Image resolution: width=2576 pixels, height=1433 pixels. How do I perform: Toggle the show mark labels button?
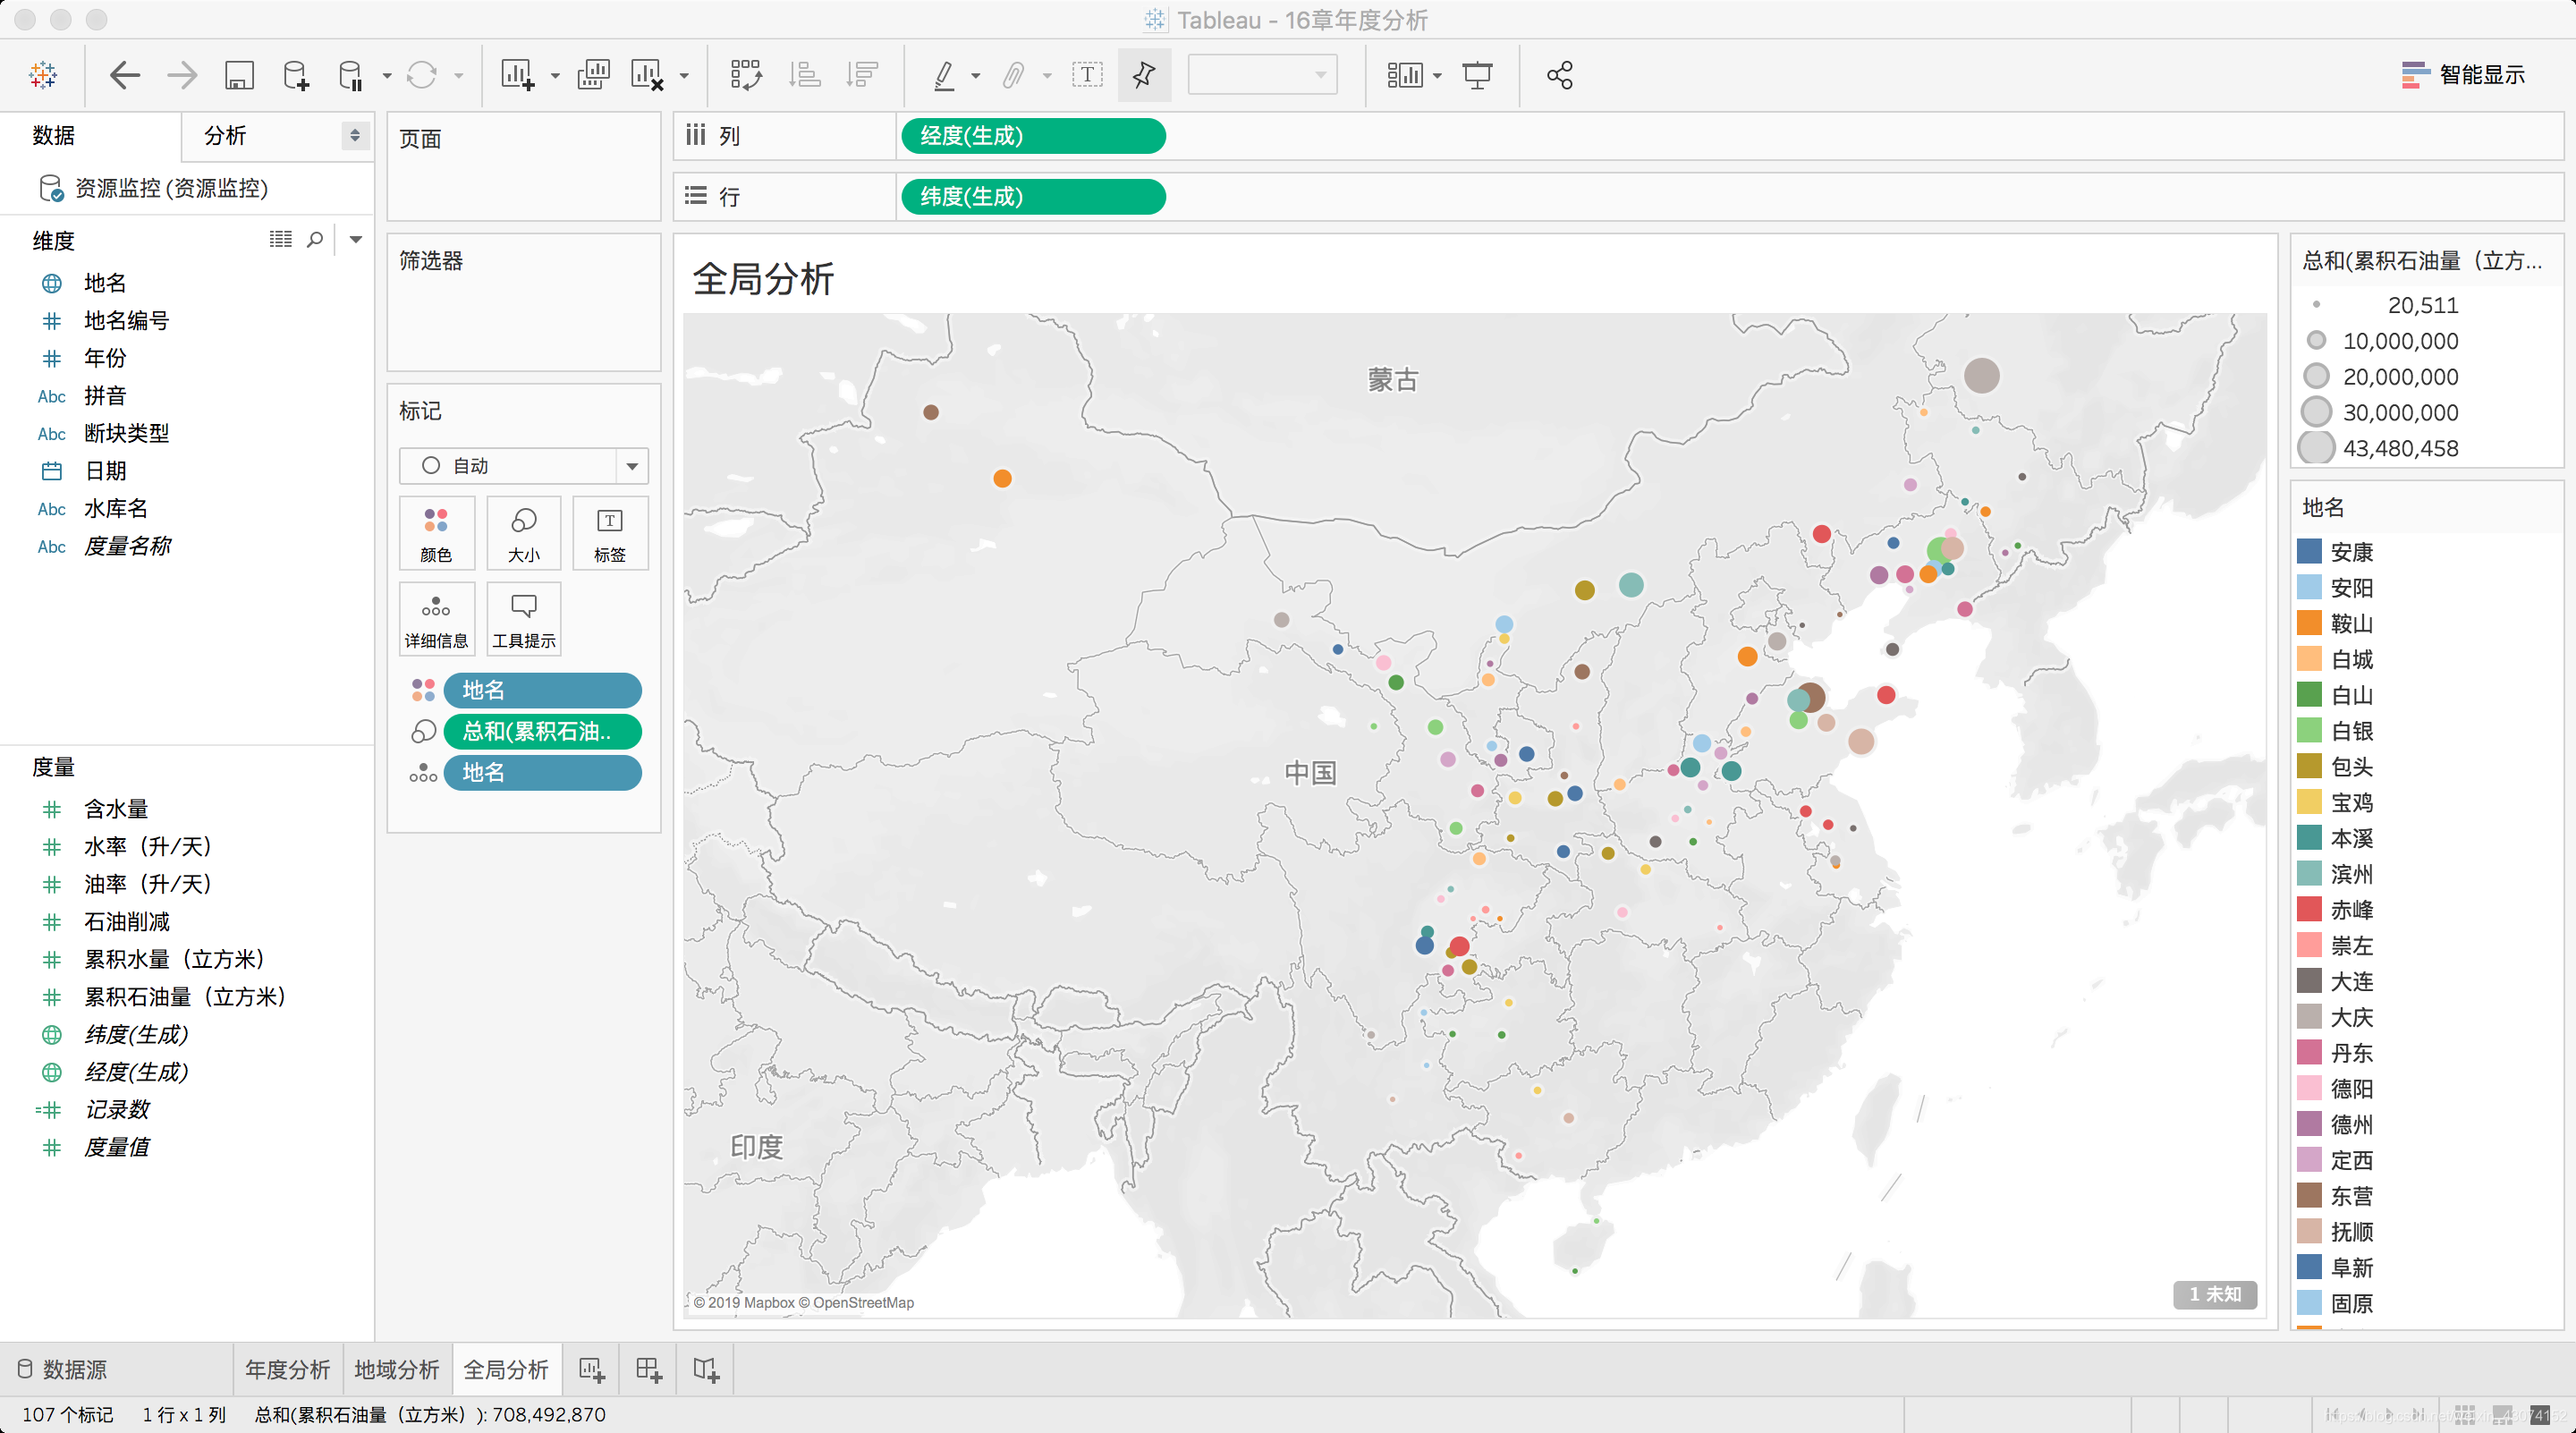point(1087,75)
